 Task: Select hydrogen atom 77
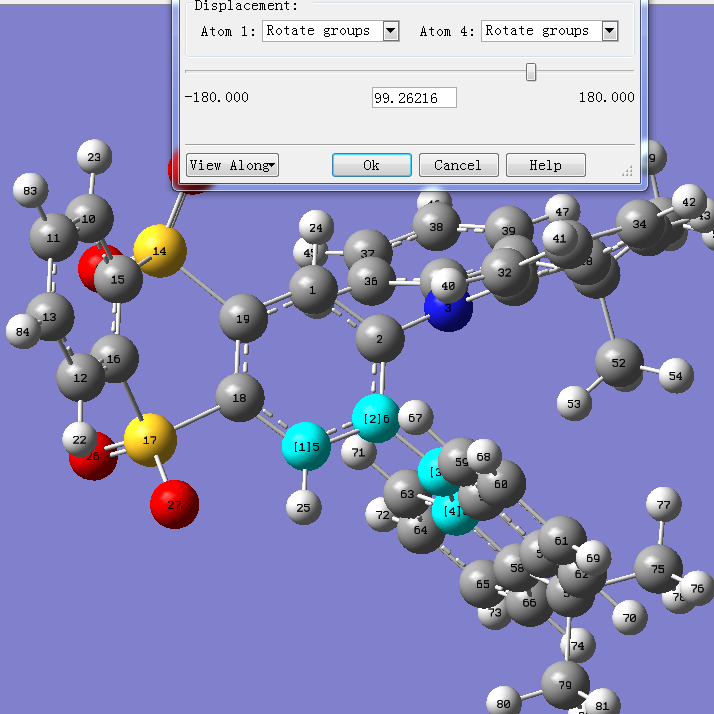pyautogui.click(x=664, y=505)
